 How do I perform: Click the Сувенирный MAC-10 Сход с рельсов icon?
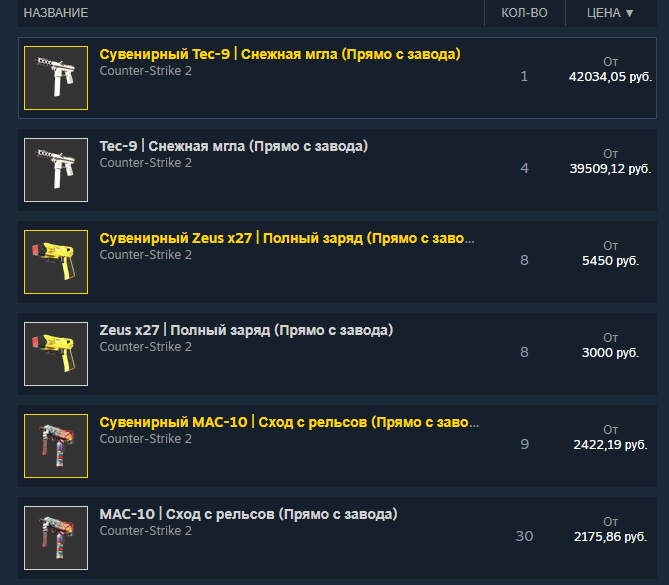(56, 446)
